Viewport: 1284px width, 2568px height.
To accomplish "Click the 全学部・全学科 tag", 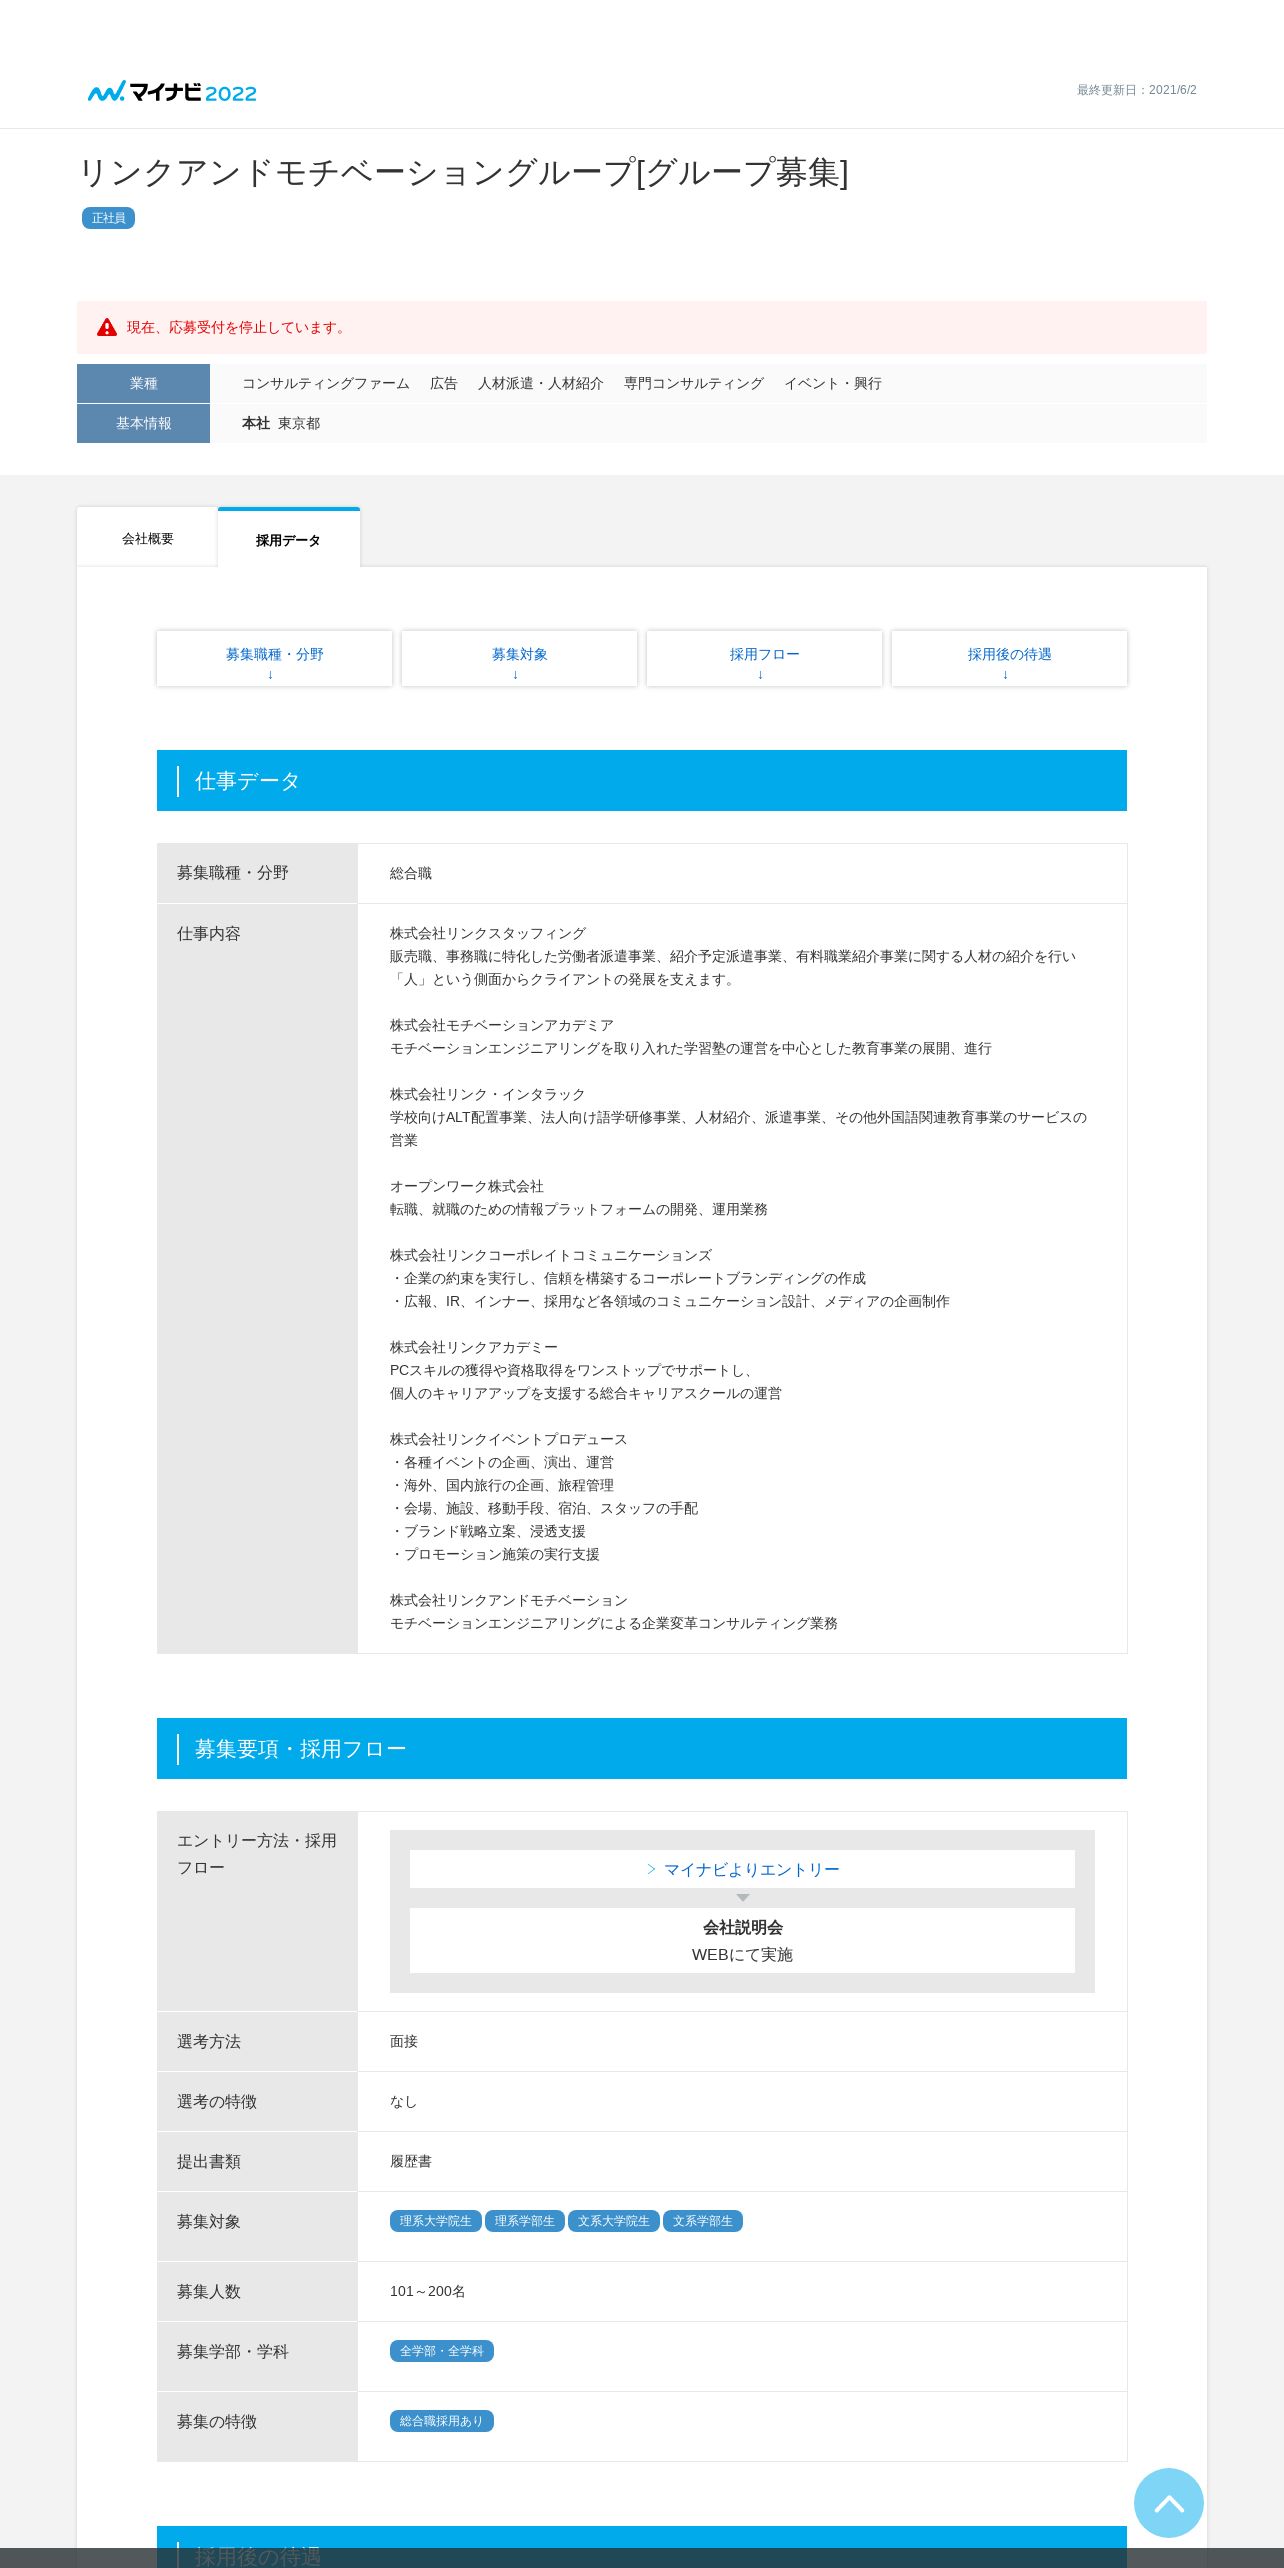I will coord(441,2351).
